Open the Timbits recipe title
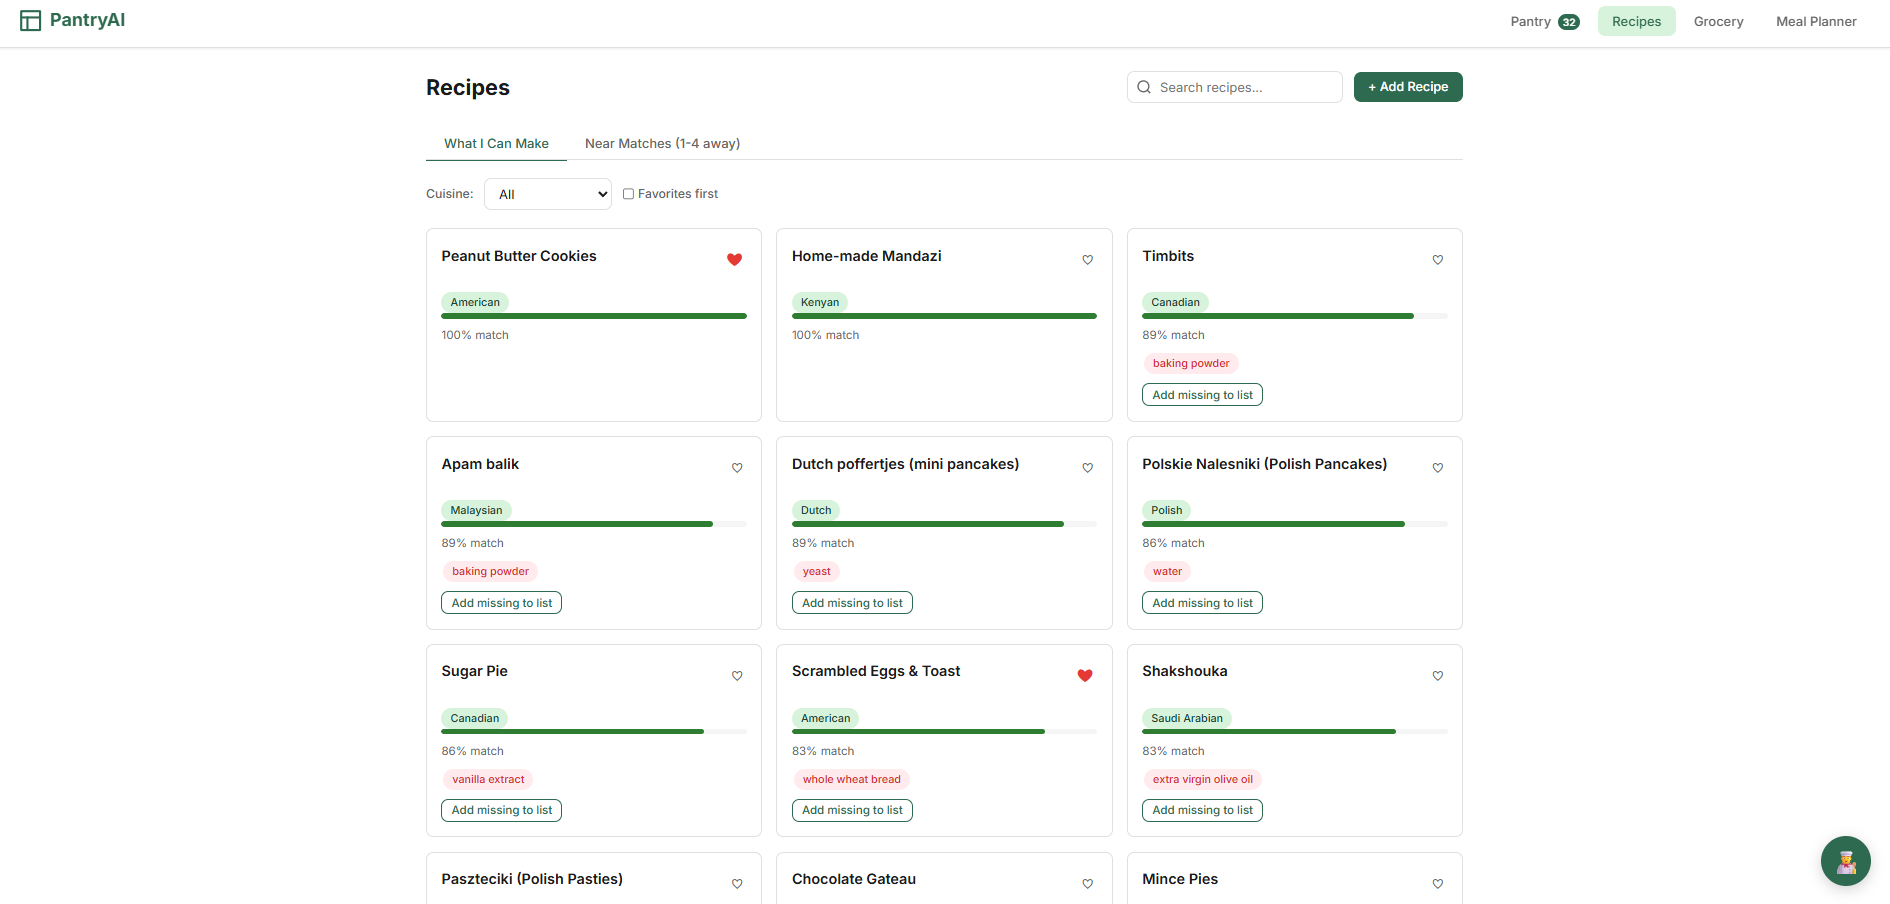The width and height of the screenshot is (1890, 904). (1168, 256)
